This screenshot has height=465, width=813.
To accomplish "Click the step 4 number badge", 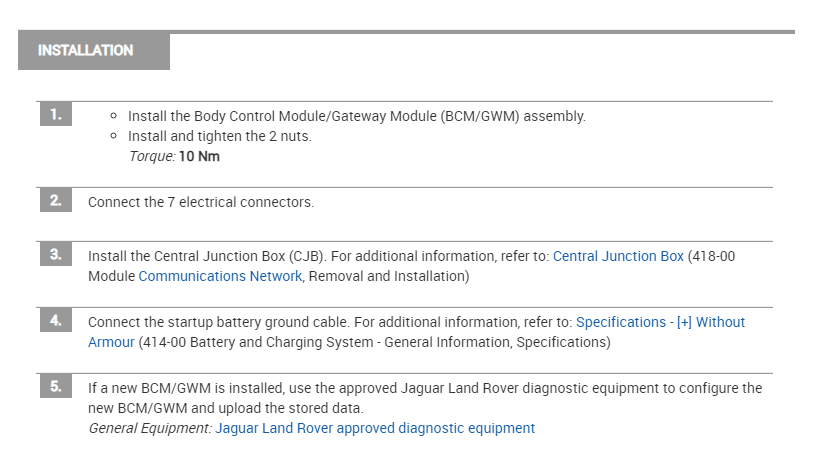I will click(56, 321).
